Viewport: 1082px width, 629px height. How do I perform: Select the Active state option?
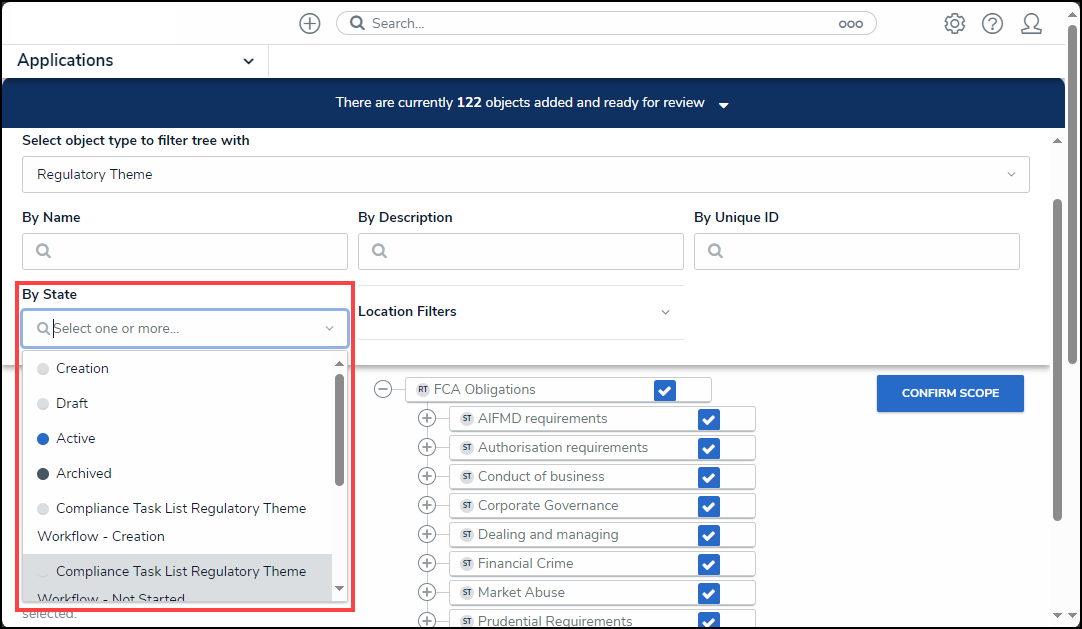76,439
